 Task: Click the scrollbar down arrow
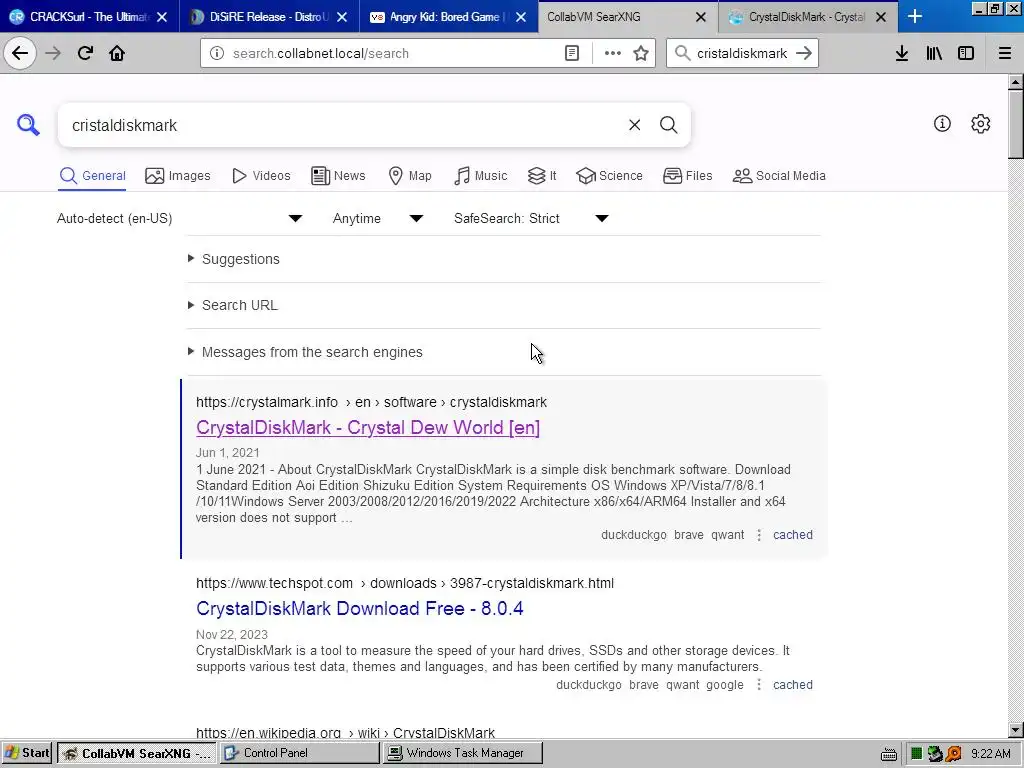click(1016, 730)
